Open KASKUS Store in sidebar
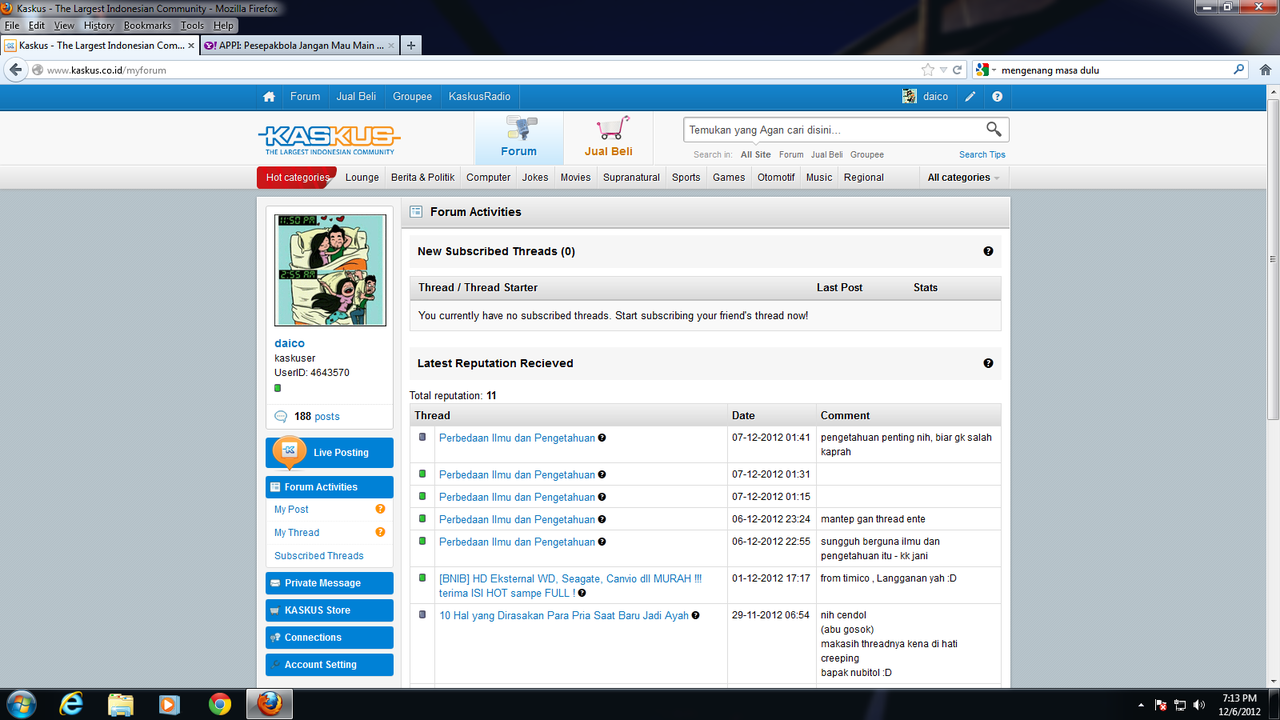 [x=330, y=610]
